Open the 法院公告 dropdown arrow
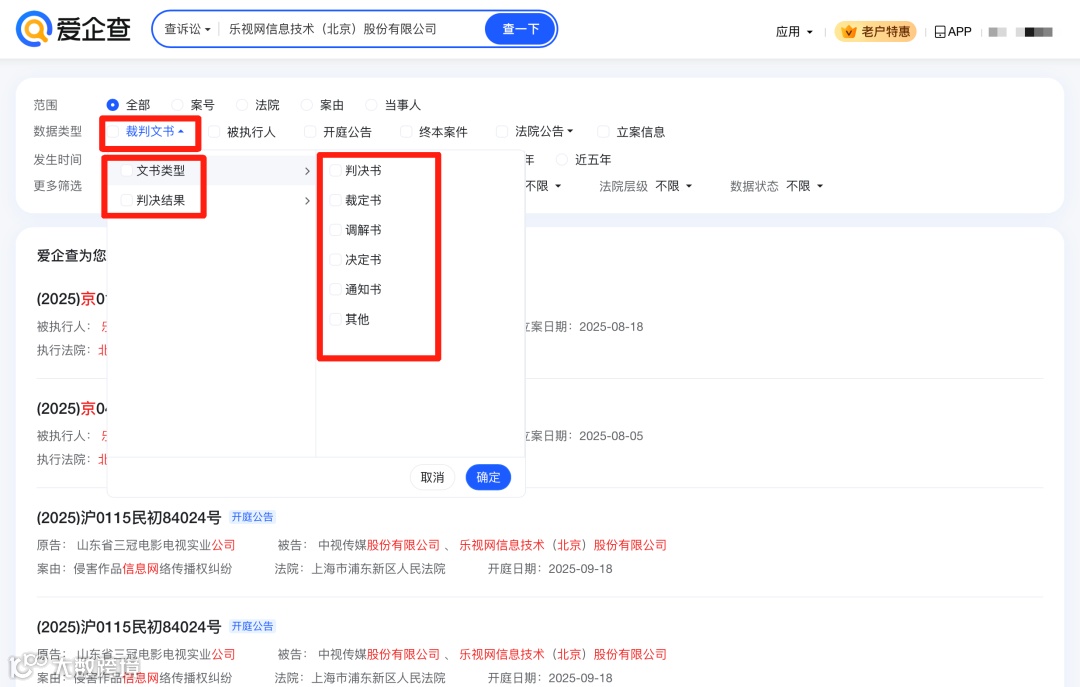Screen dimensions: 1080x687 (570, 132)
